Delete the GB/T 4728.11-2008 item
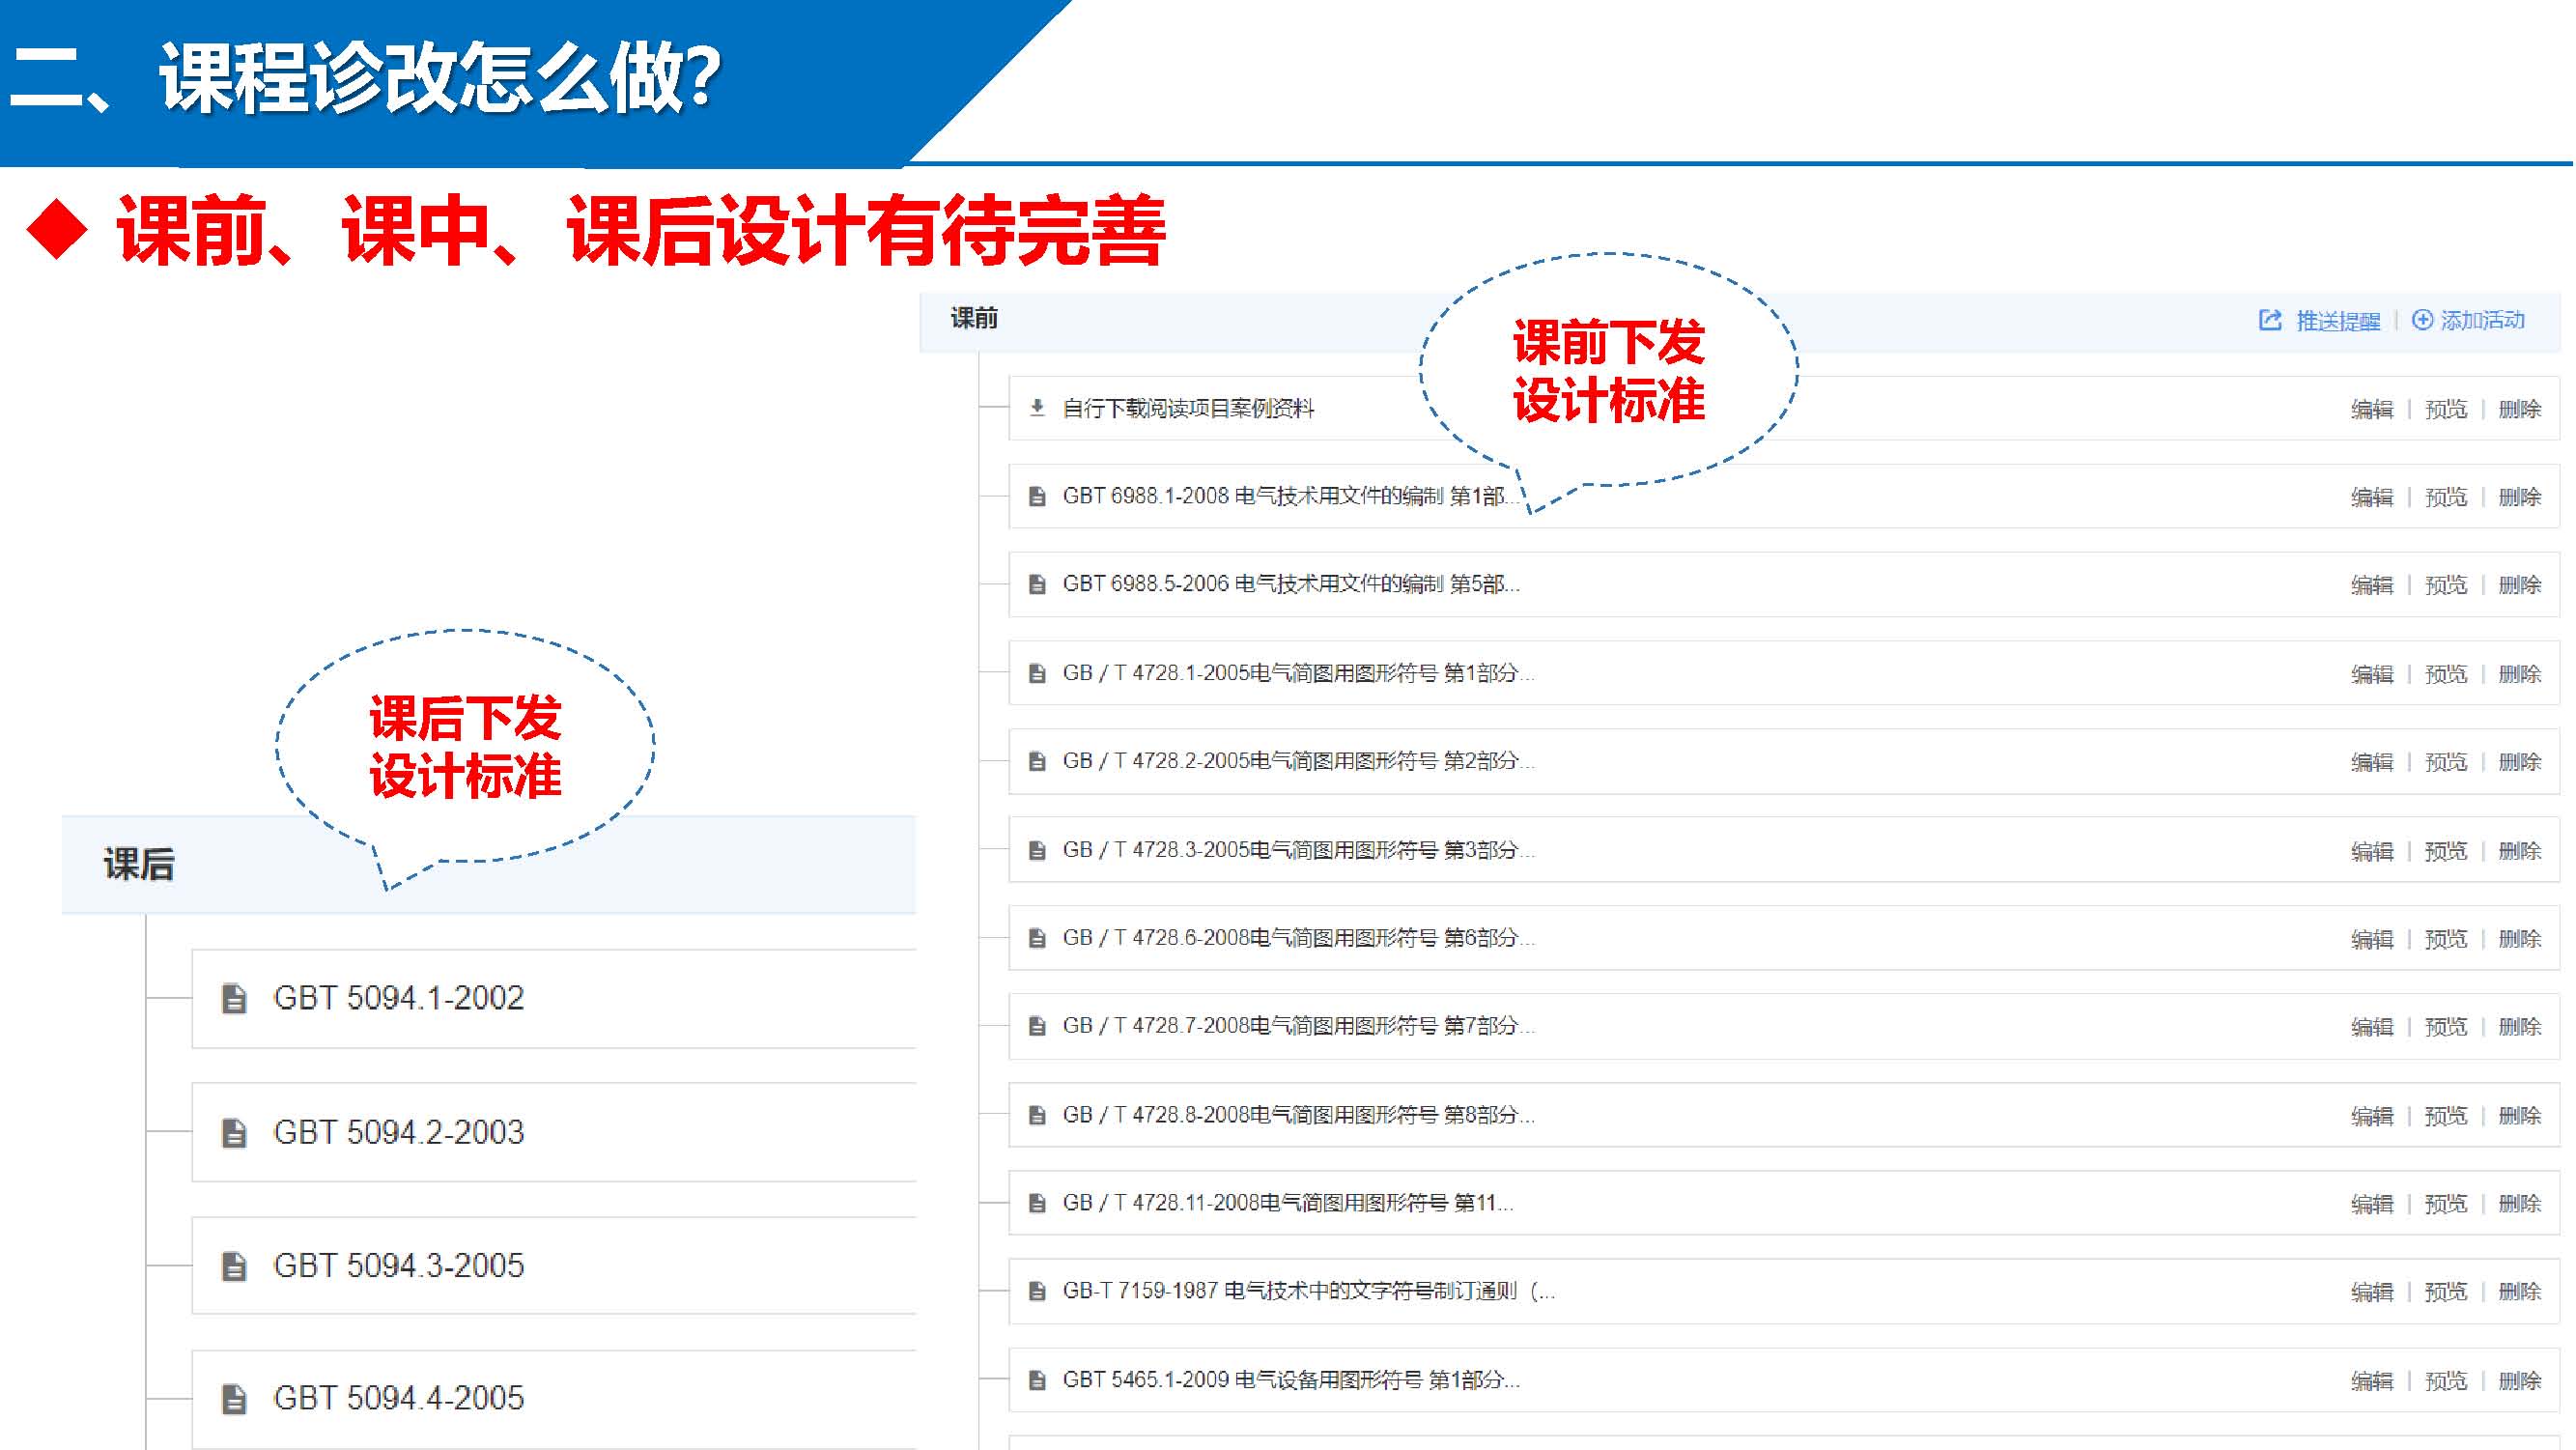 click(2520, 1204)
